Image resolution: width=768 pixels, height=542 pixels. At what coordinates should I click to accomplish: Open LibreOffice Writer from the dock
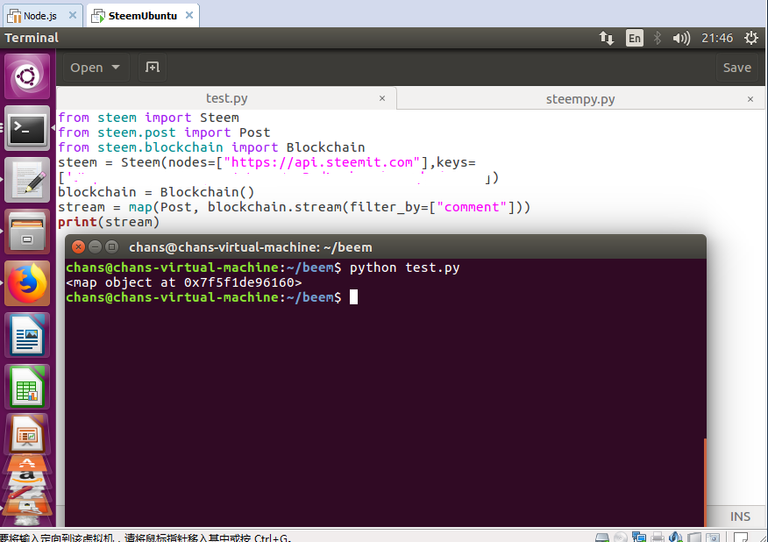tap(27, 335)
